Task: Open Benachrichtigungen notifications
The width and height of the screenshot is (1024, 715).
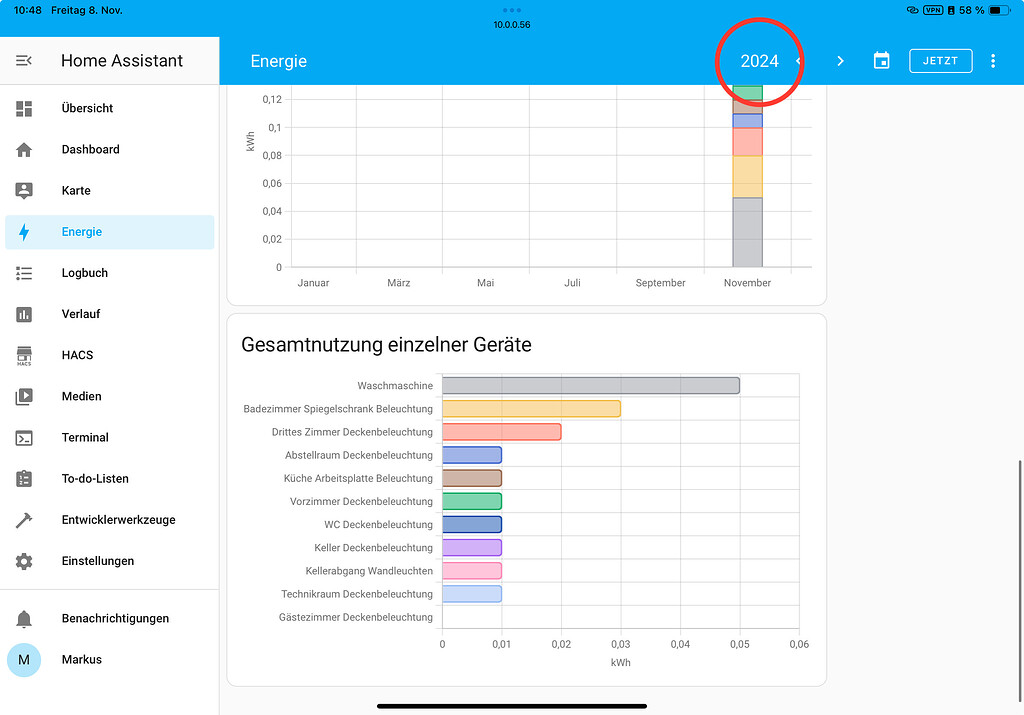Action: click(x=110, y=618)
